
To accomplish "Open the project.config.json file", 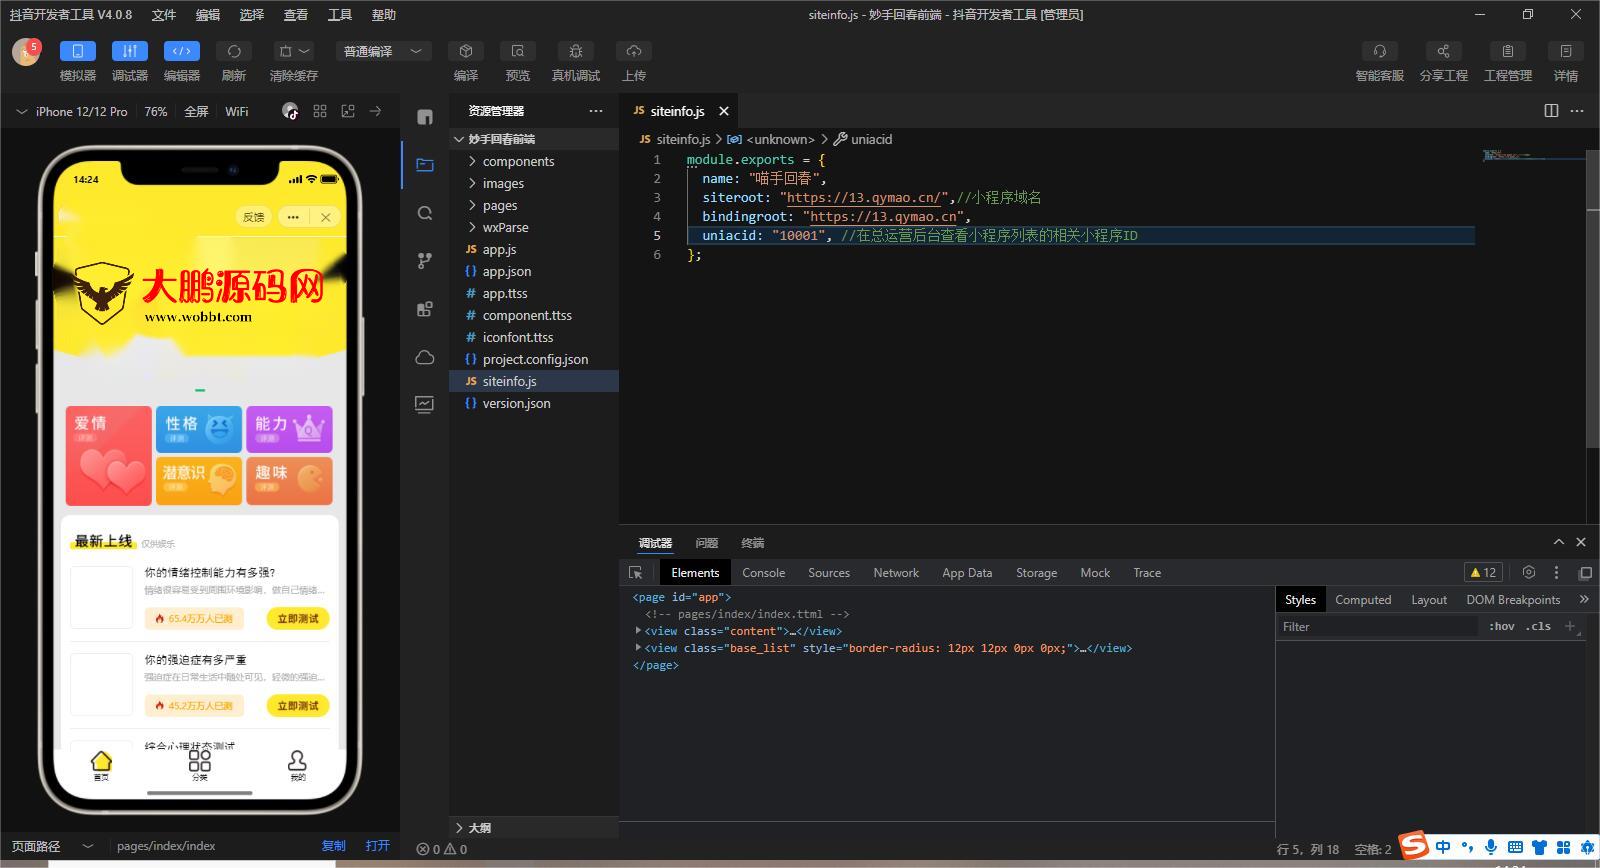I will (x=534, y=359).
